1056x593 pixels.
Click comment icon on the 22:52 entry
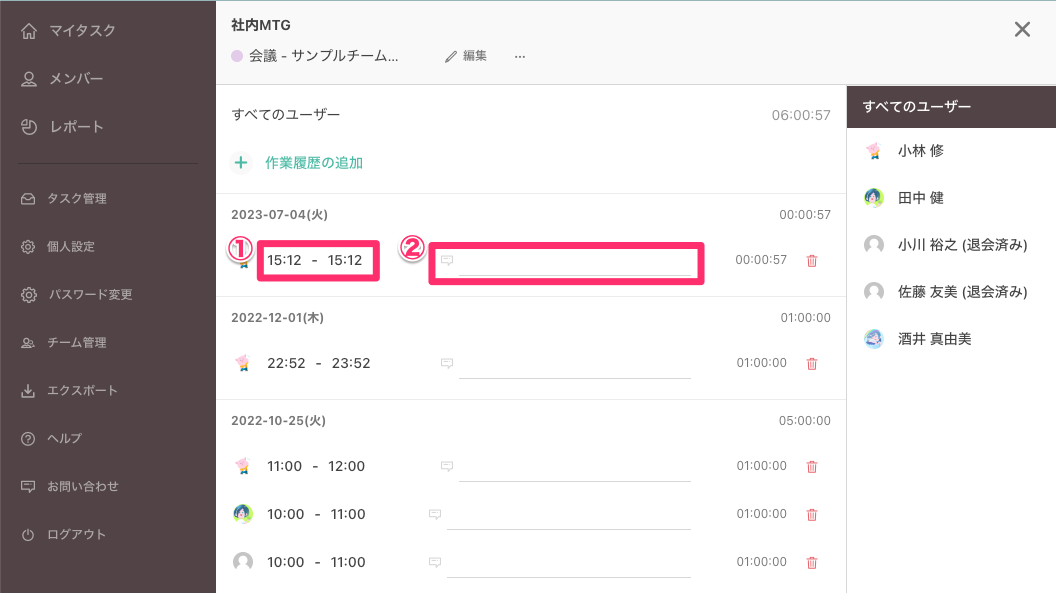coord(447,363)
